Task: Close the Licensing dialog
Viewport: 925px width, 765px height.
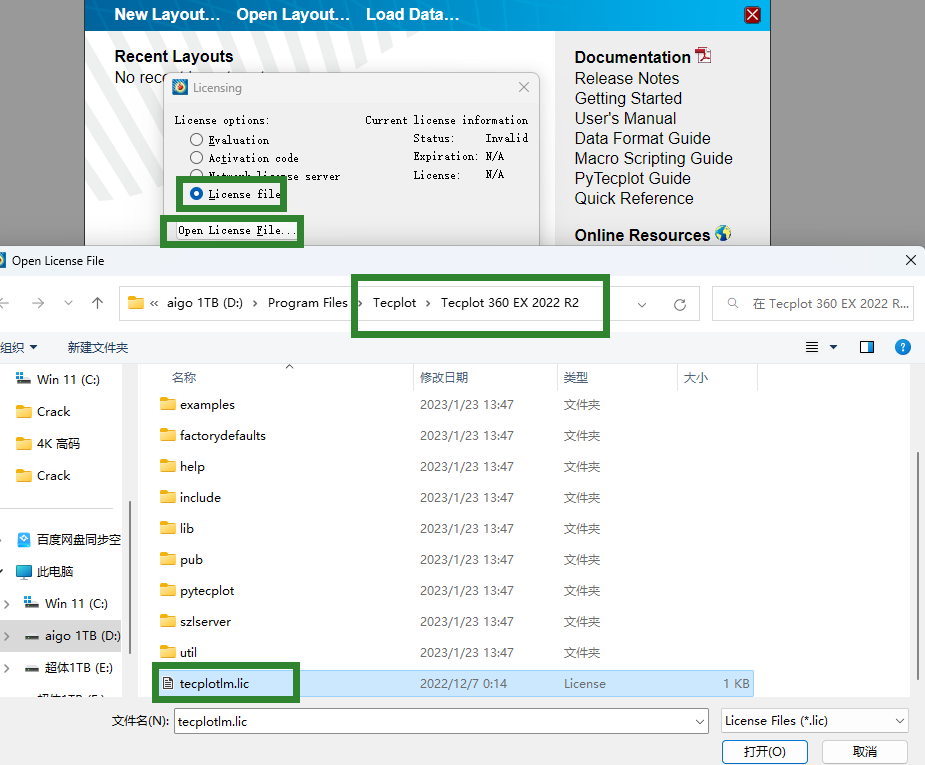Action: (x=524, y=87)
